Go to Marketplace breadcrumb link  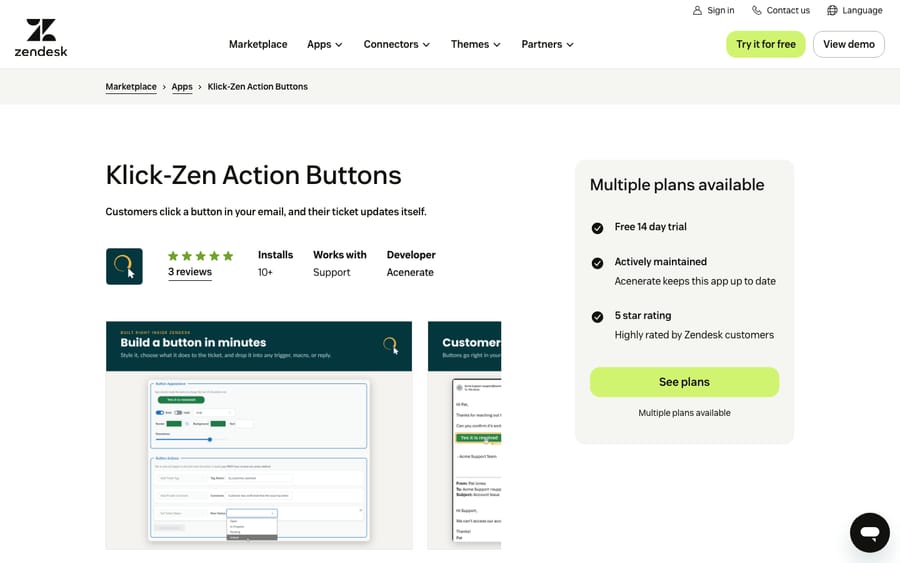[x=131, y=87]
